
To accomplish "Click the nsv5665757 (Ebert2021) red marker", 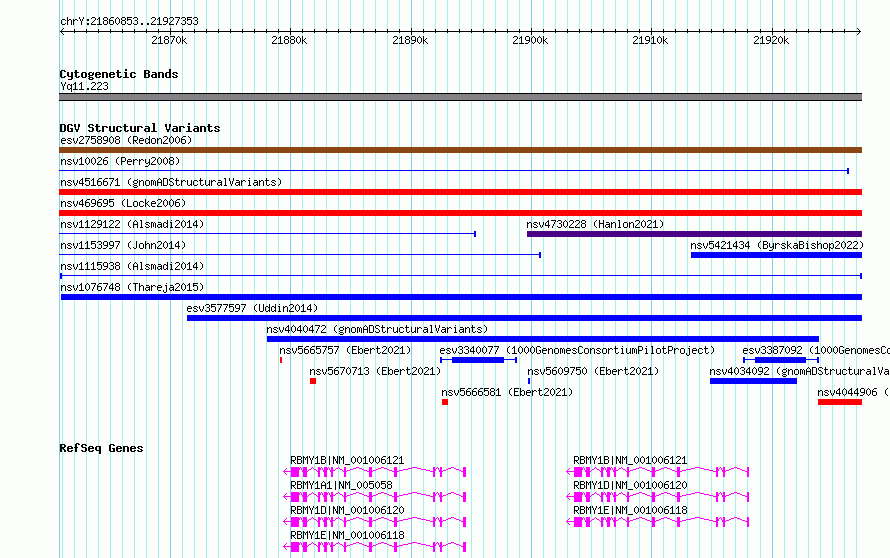I will (x=281, y=360).
